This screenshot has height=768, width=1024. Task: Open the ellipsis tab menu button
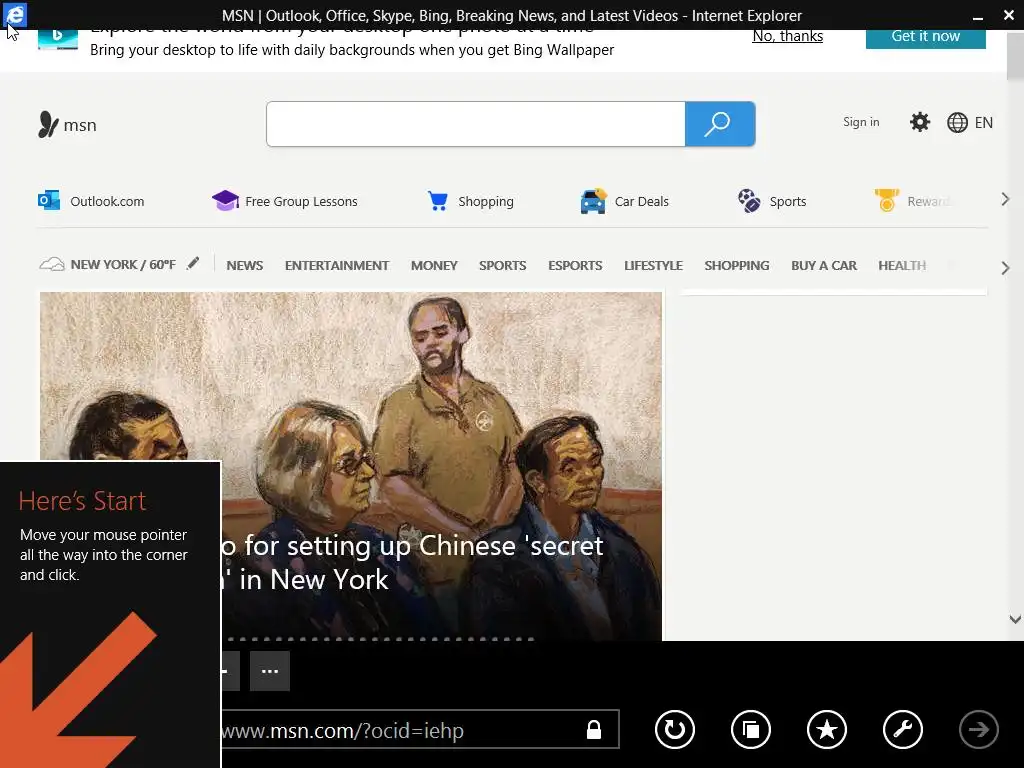point(270,671)
